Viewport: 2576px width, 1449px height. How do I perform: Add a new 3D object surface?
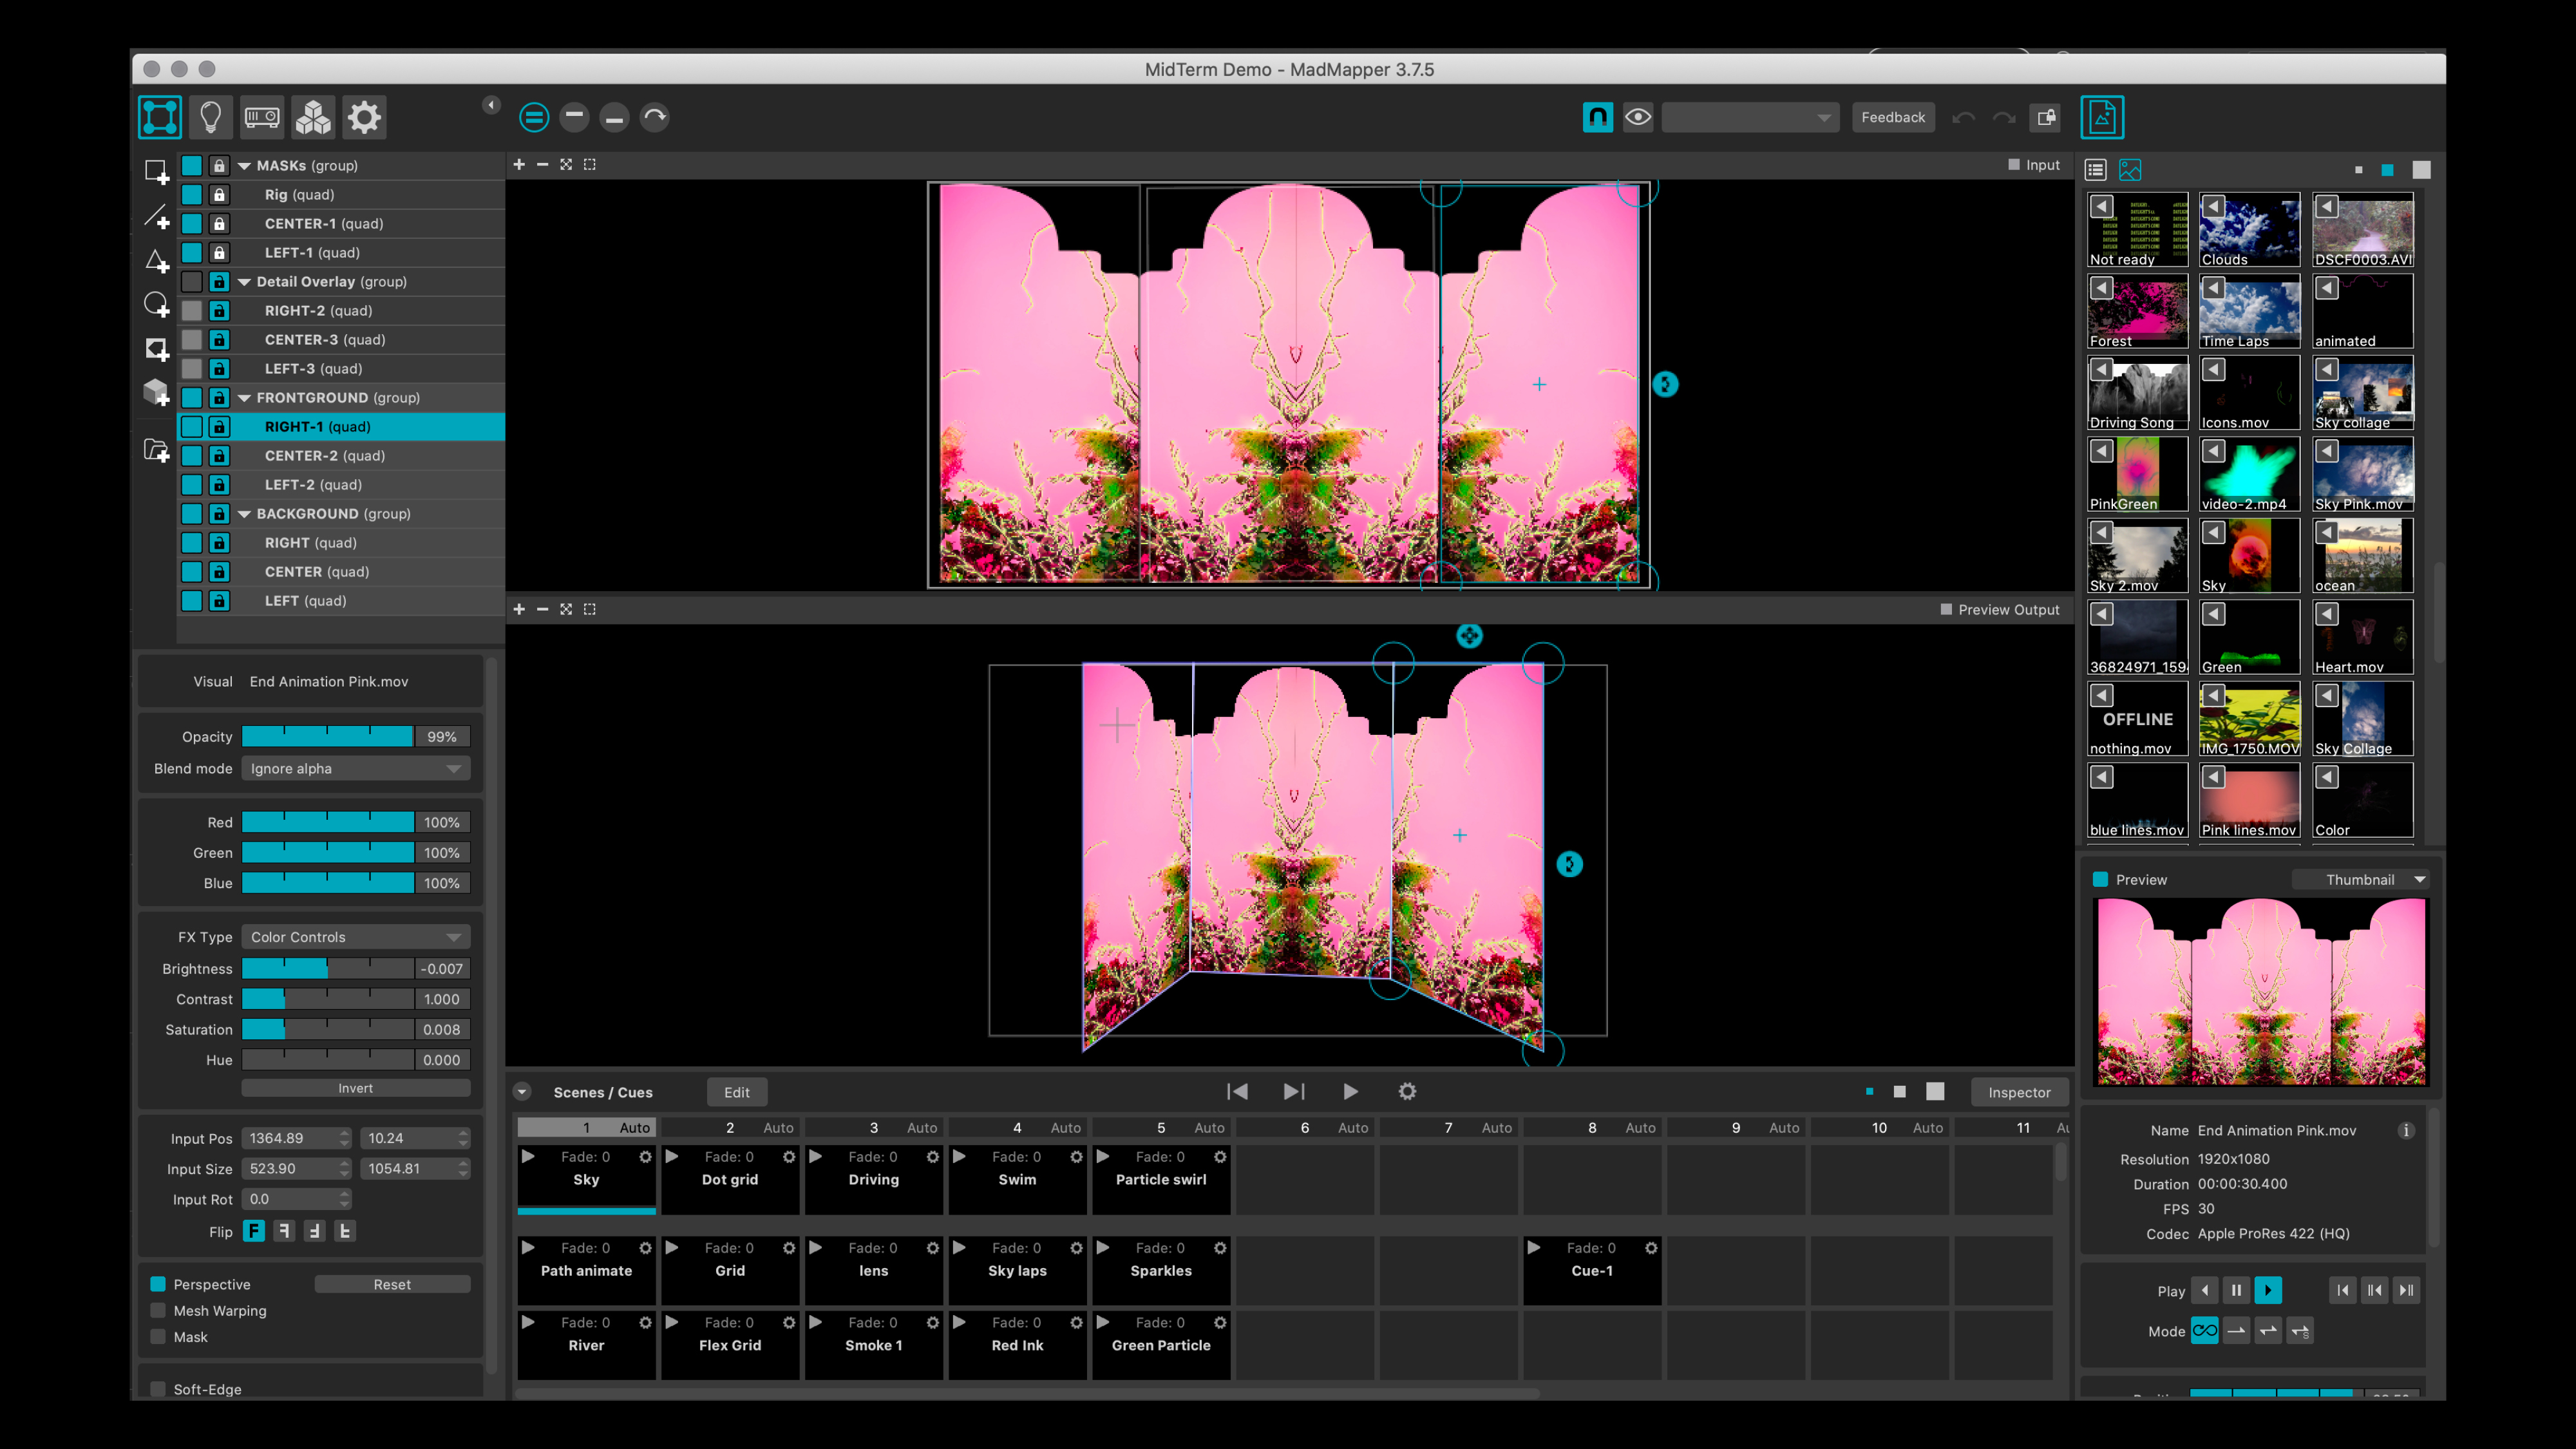pos(156,392)
